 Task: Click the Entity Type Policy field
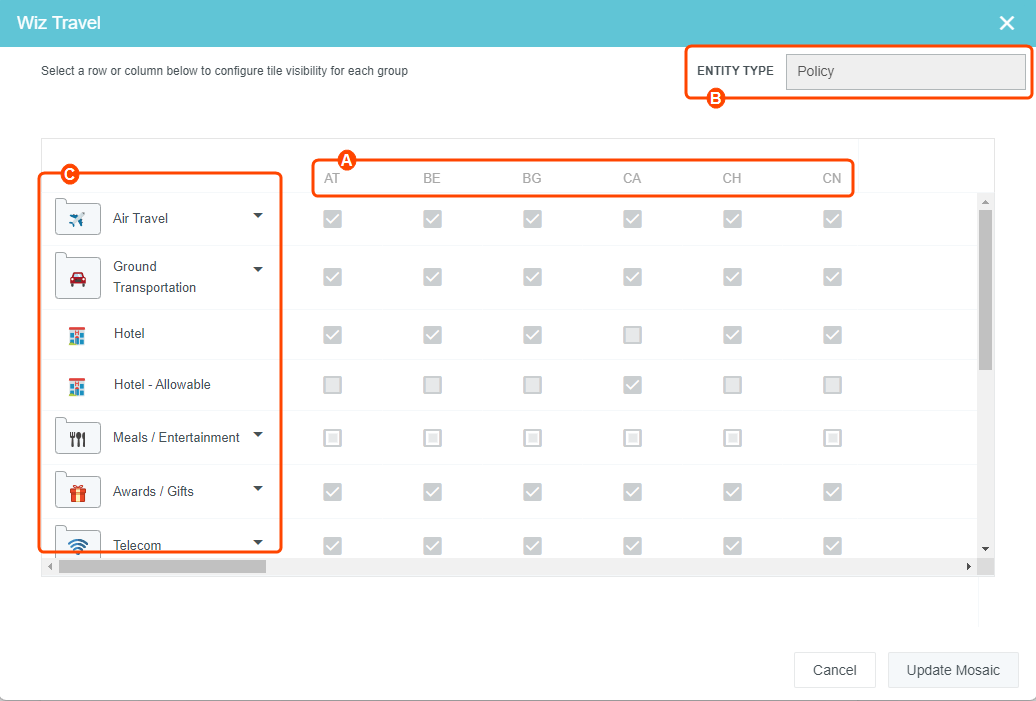coord(905,72)
